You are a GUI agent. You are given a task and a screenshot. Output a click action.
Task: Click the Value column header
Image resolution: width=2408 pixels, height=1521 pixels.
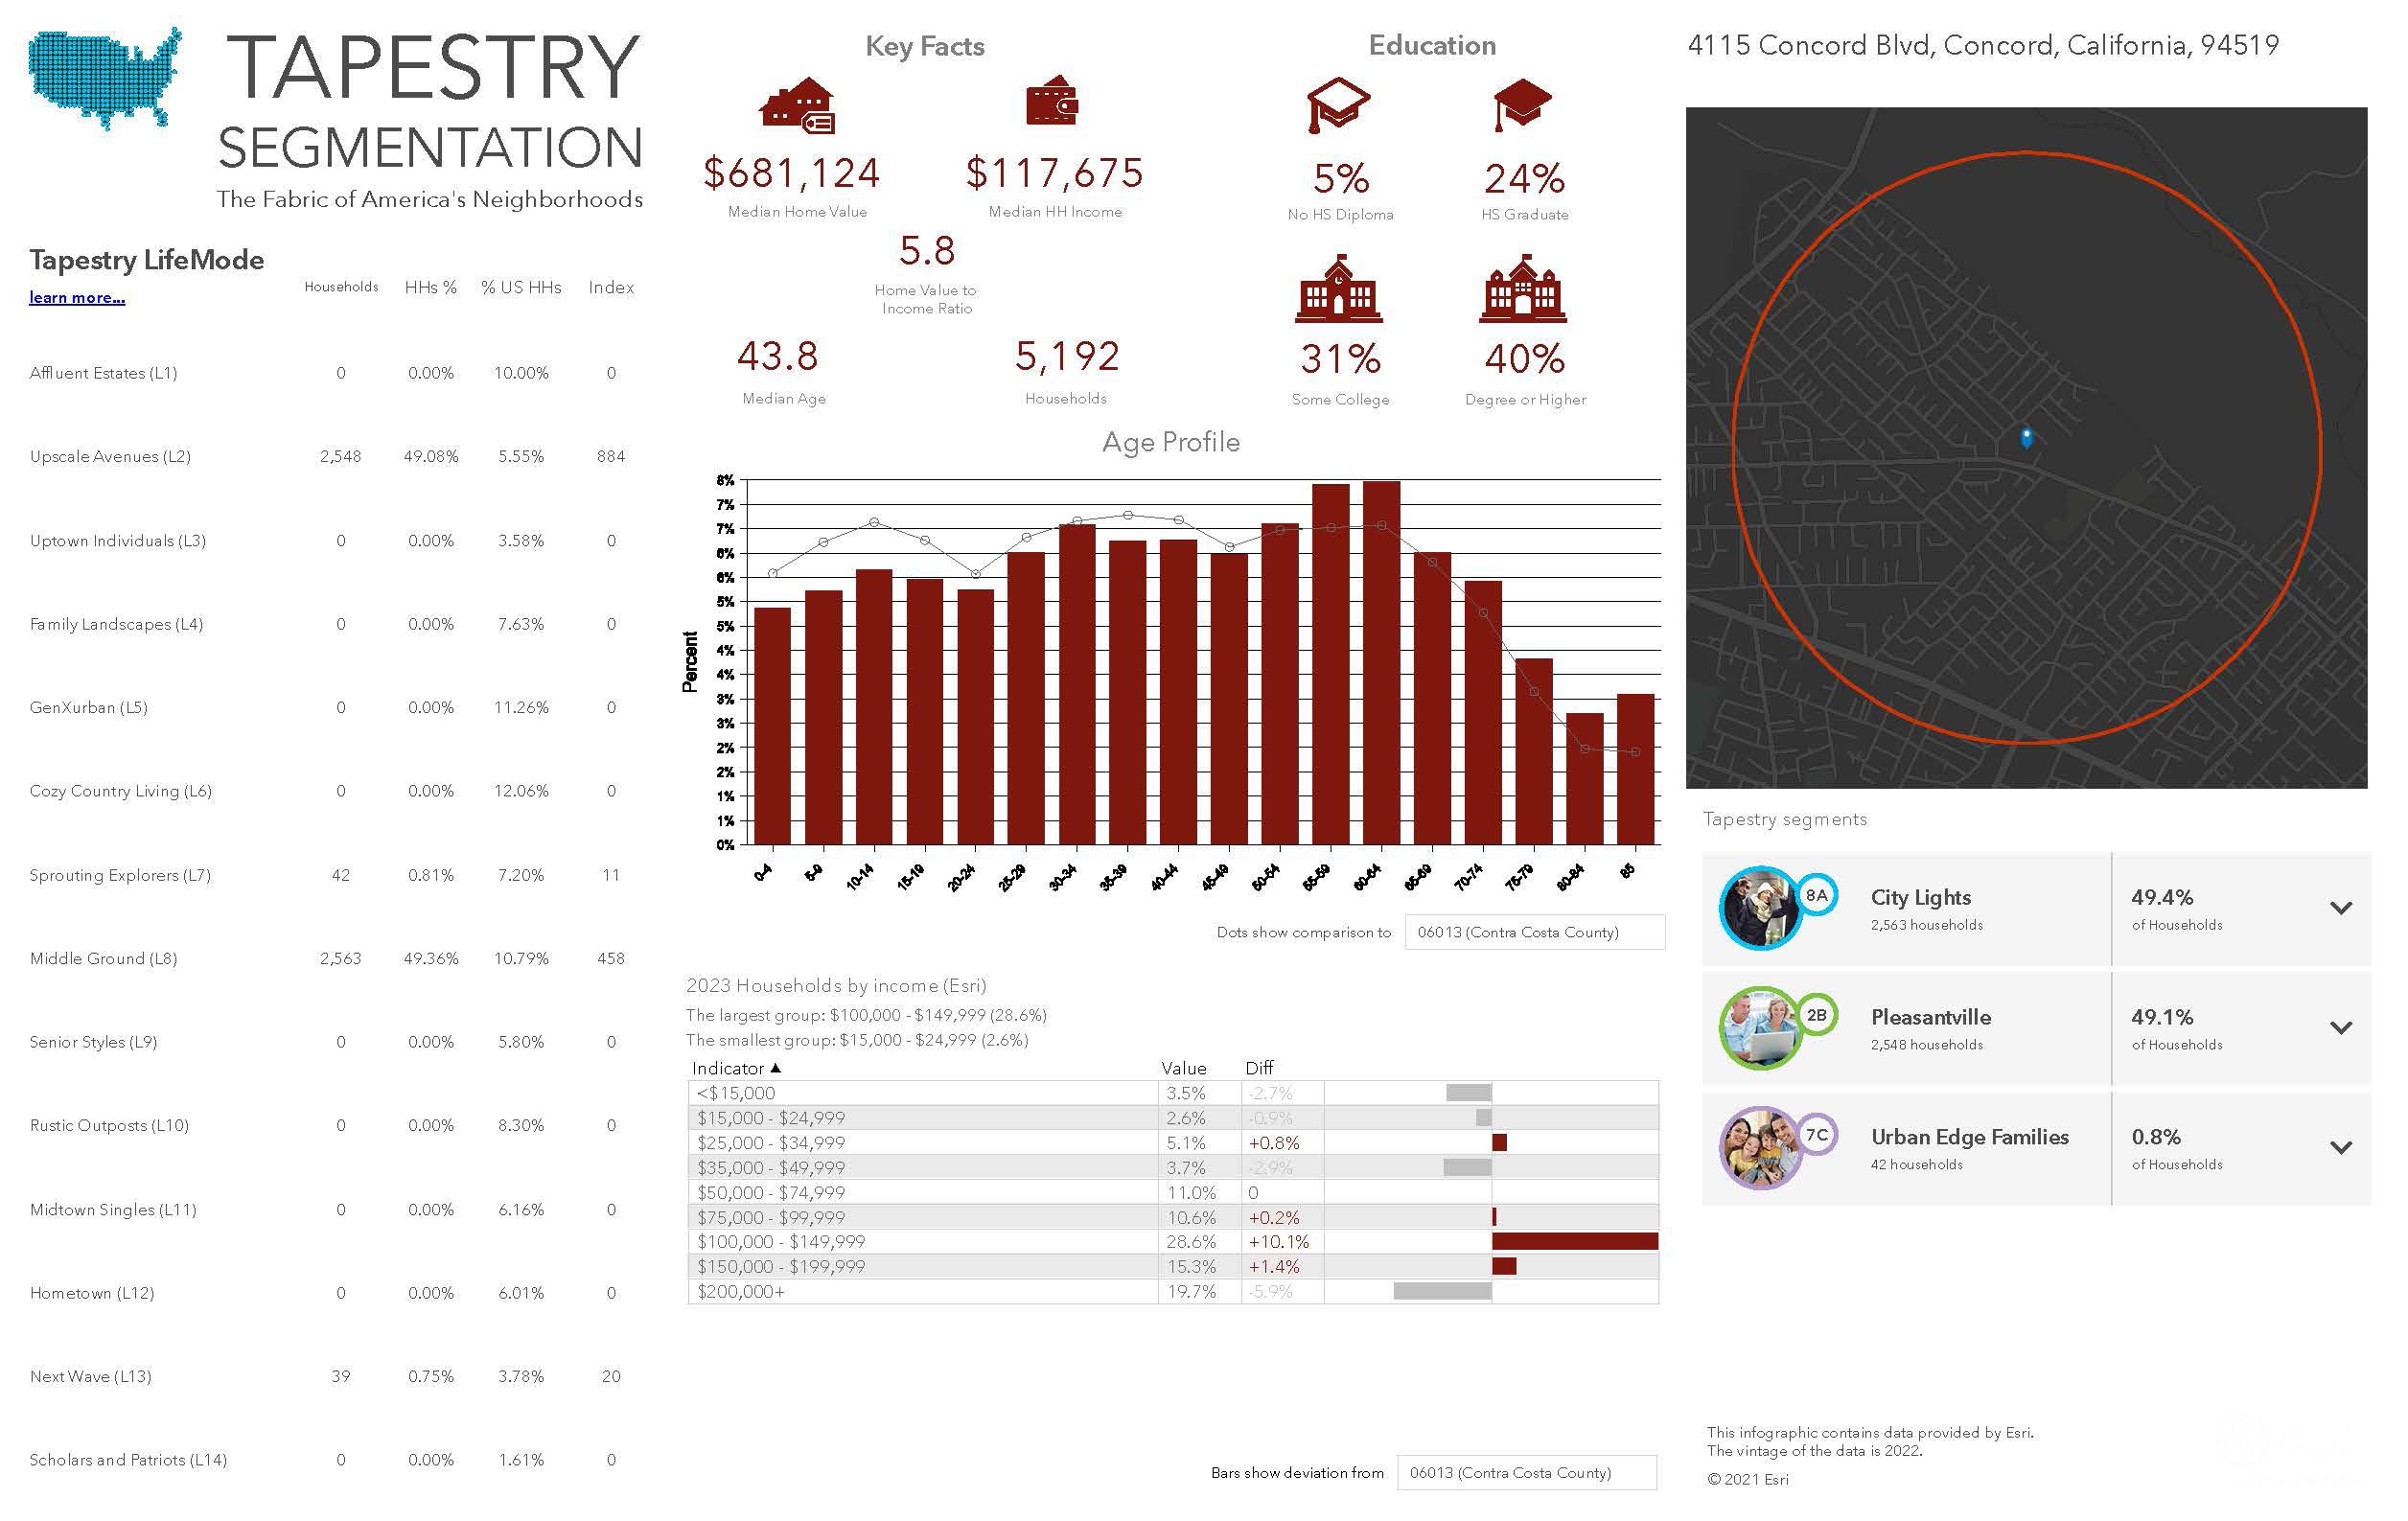(x=1184, y=1068)
